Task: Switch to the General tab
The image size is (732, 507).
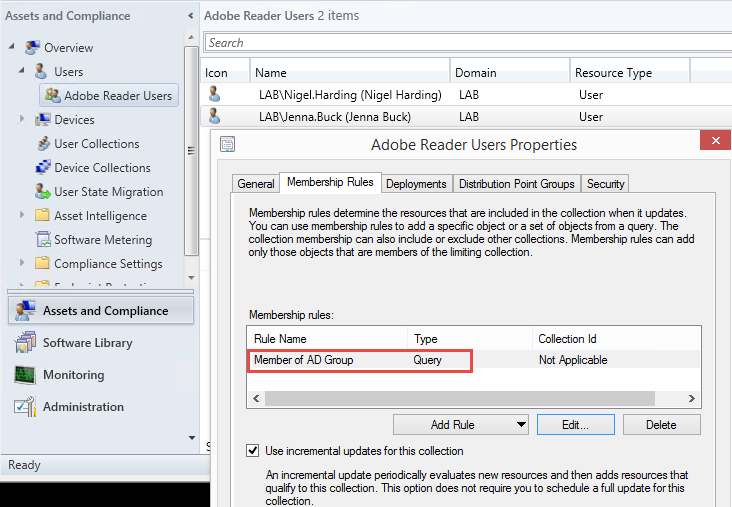Action: 255,183
